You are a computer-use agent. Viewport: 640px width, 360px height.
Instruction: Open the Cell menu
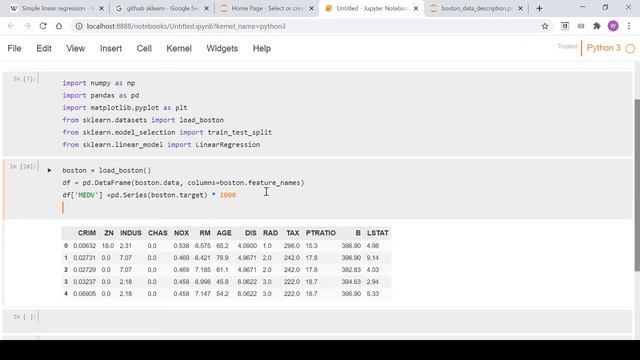[144, 49]
